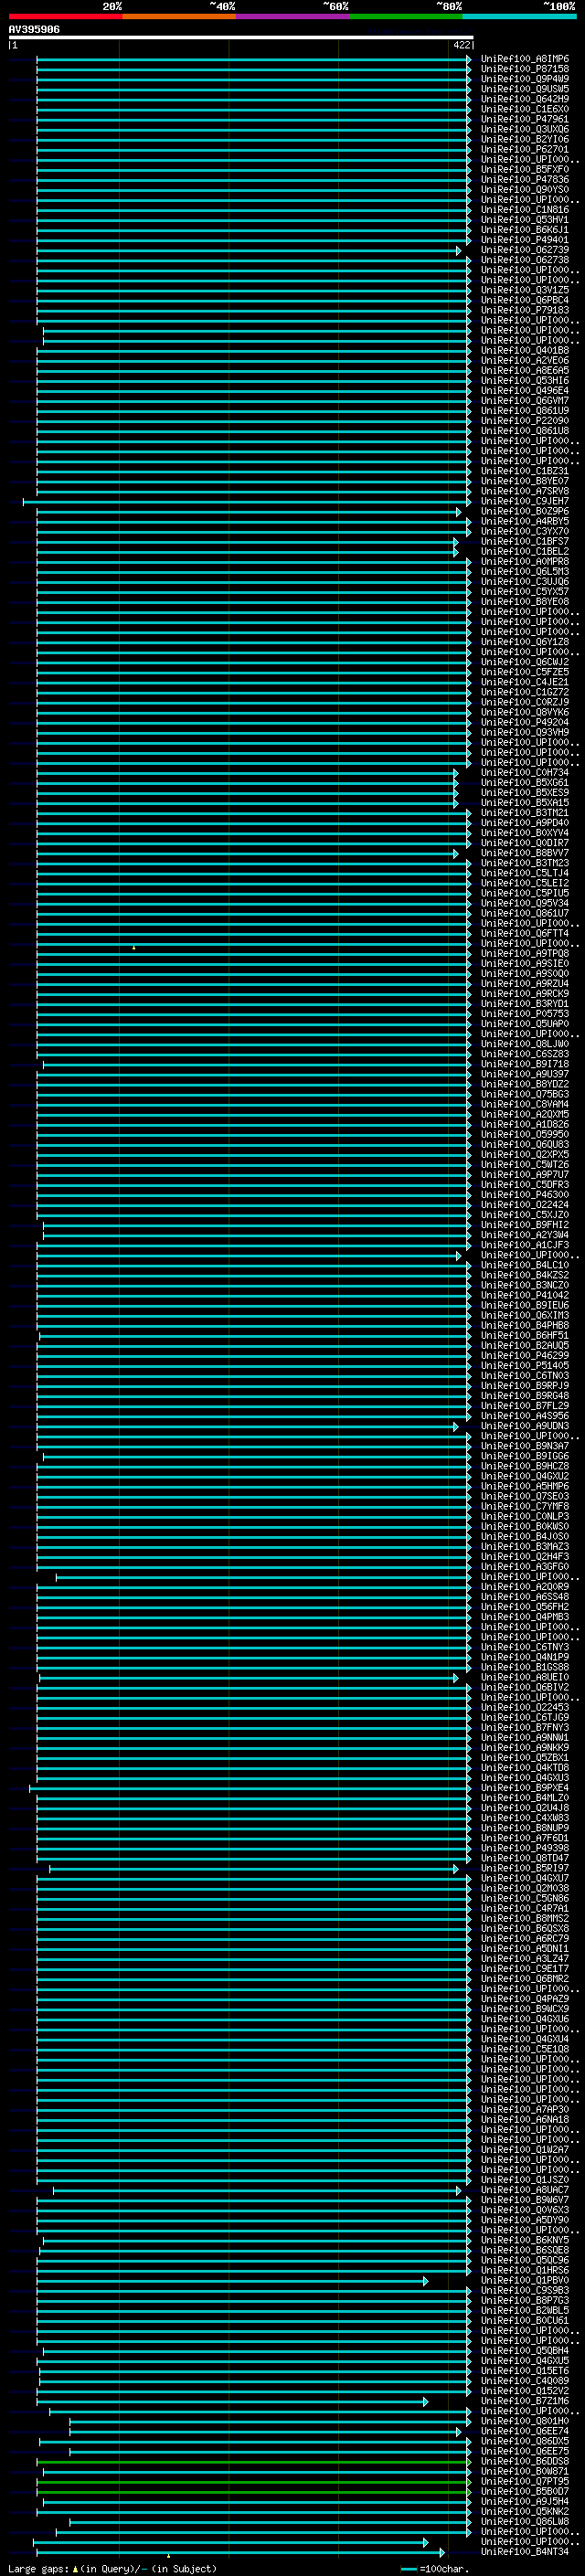The height and width of the screenshot is (2576, 585).
Task: Click the red 20% identity color segment
Action: tap(65, 16)
